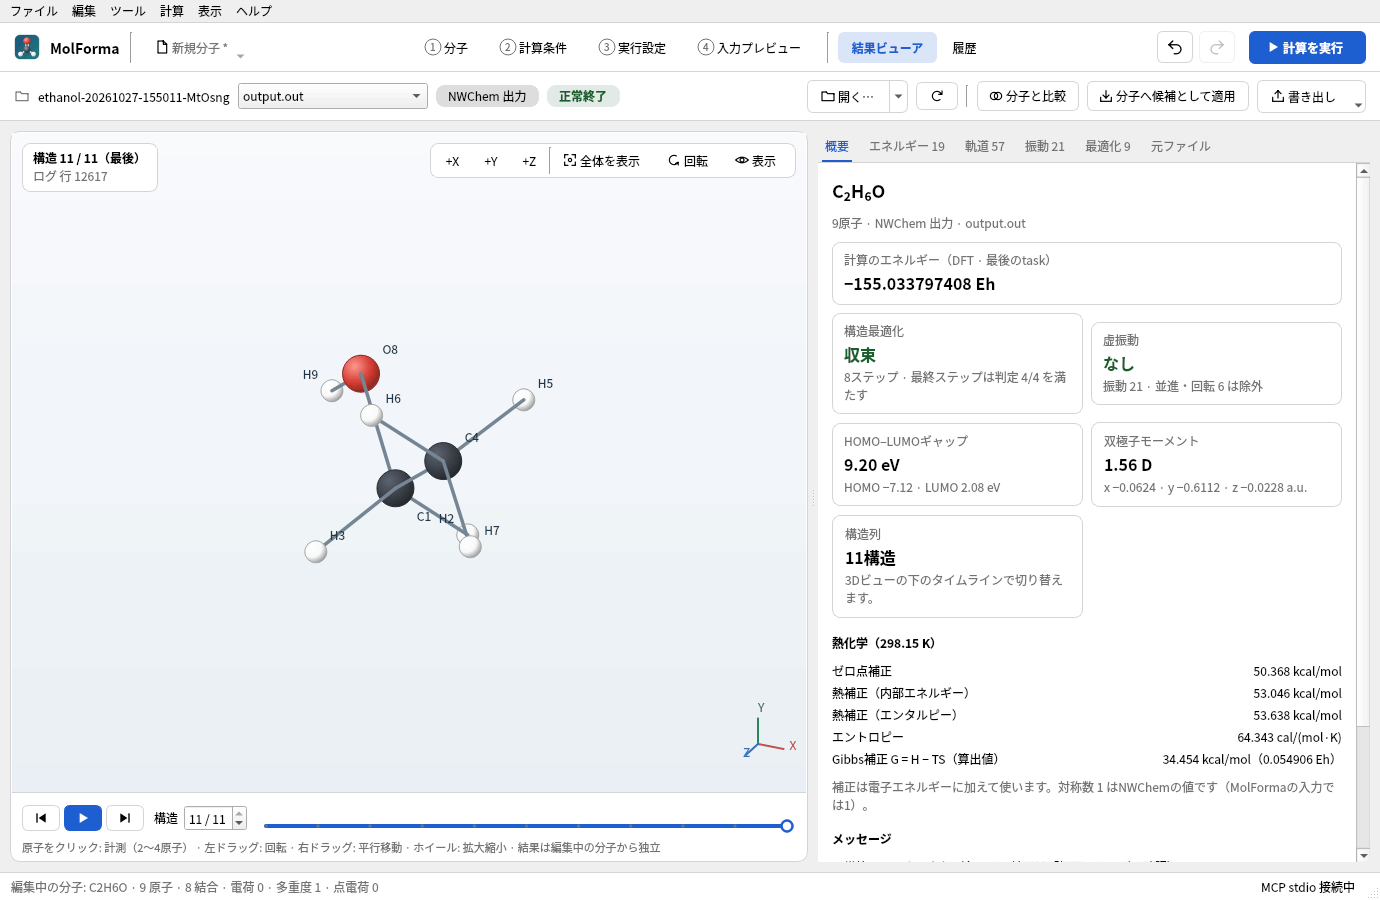Open the output.out file selector

point(333,96)
